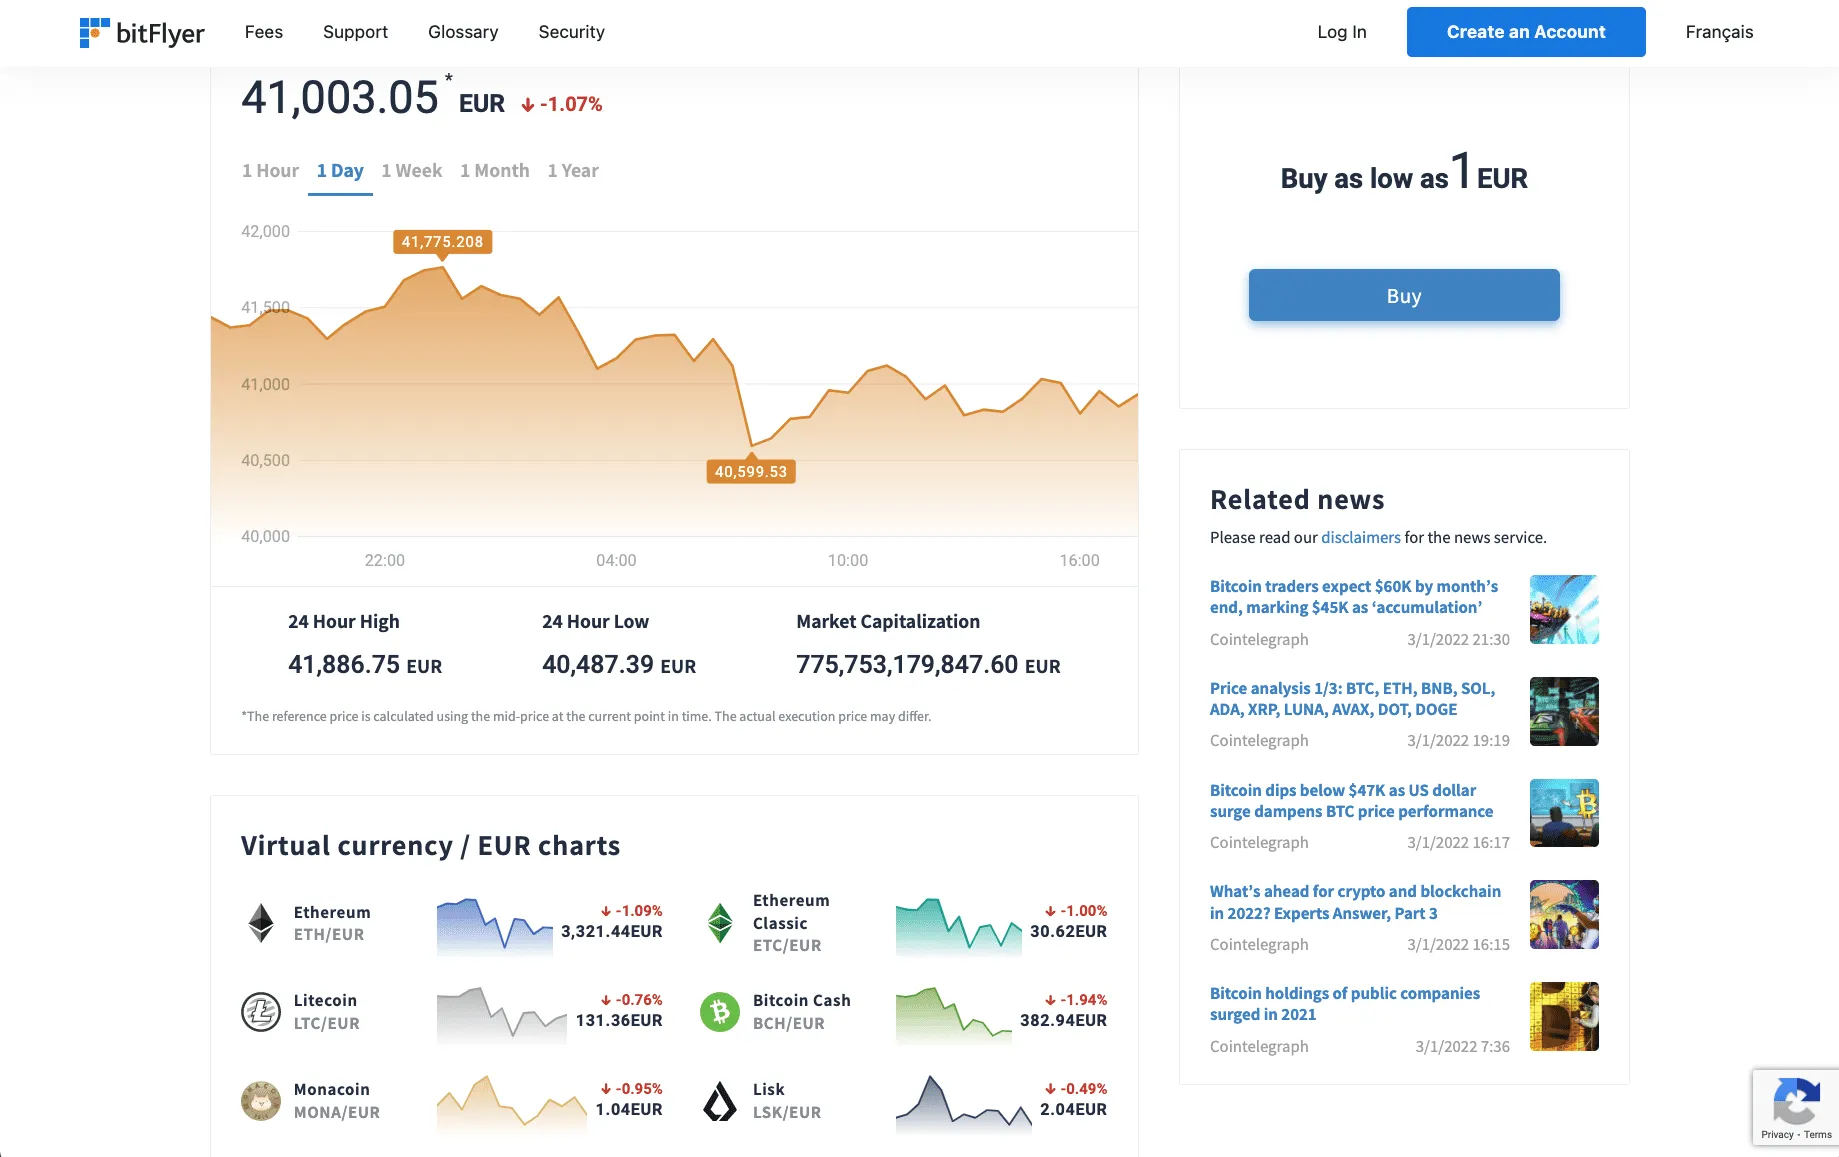1839x1157 pixels.
Task: Click the bitFlyer logo
Action: pyautogui.click(x=142, y=33)
